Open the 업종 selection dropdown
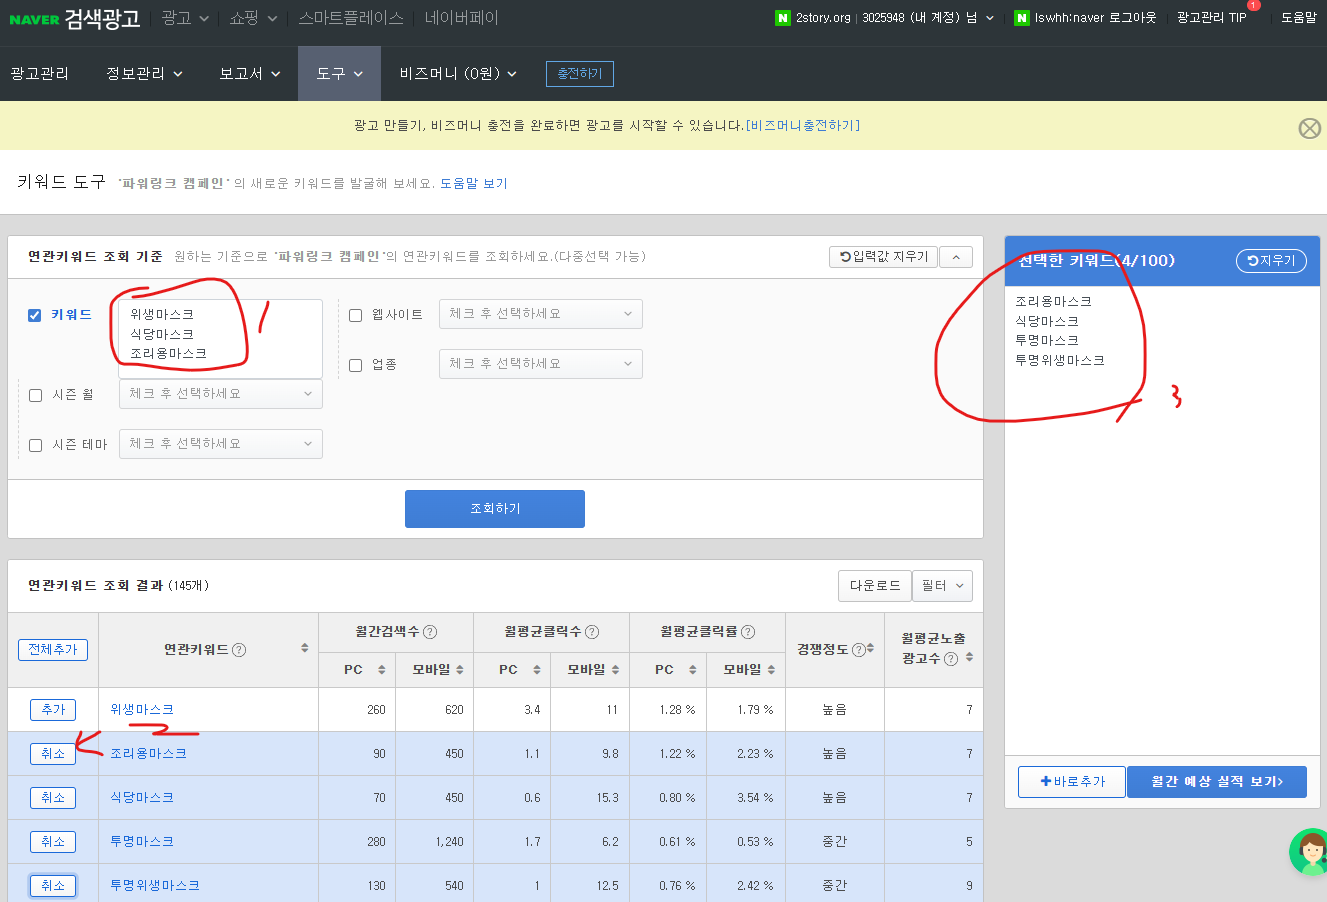Image resolution: width=1327 pixels, height=902 pixels. point(540,364)
